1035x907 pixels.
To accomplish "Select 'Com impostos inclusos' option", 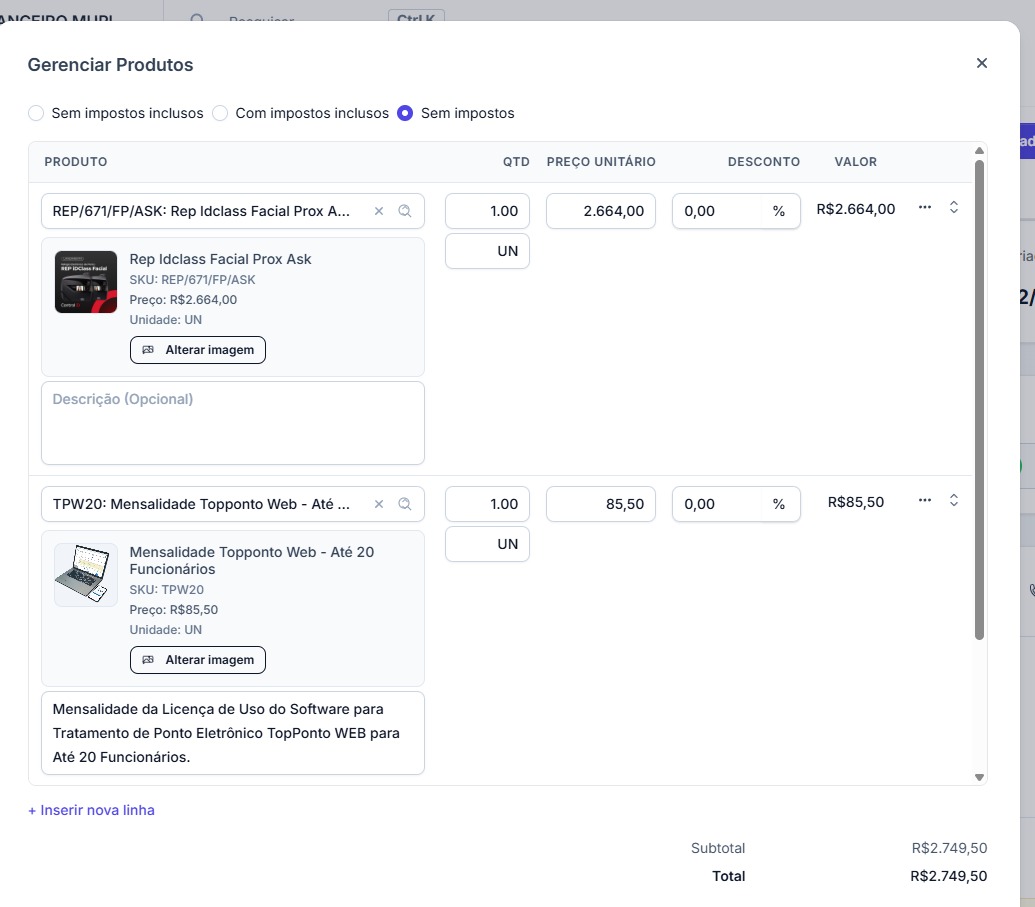I will (x=220, y=113).
